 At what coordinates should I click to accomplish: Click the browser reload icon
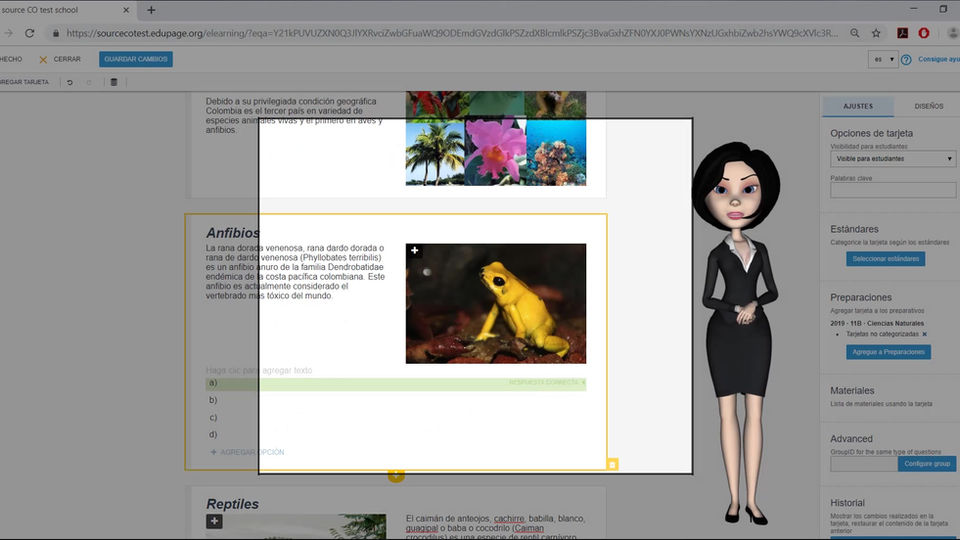coord(29,33)
